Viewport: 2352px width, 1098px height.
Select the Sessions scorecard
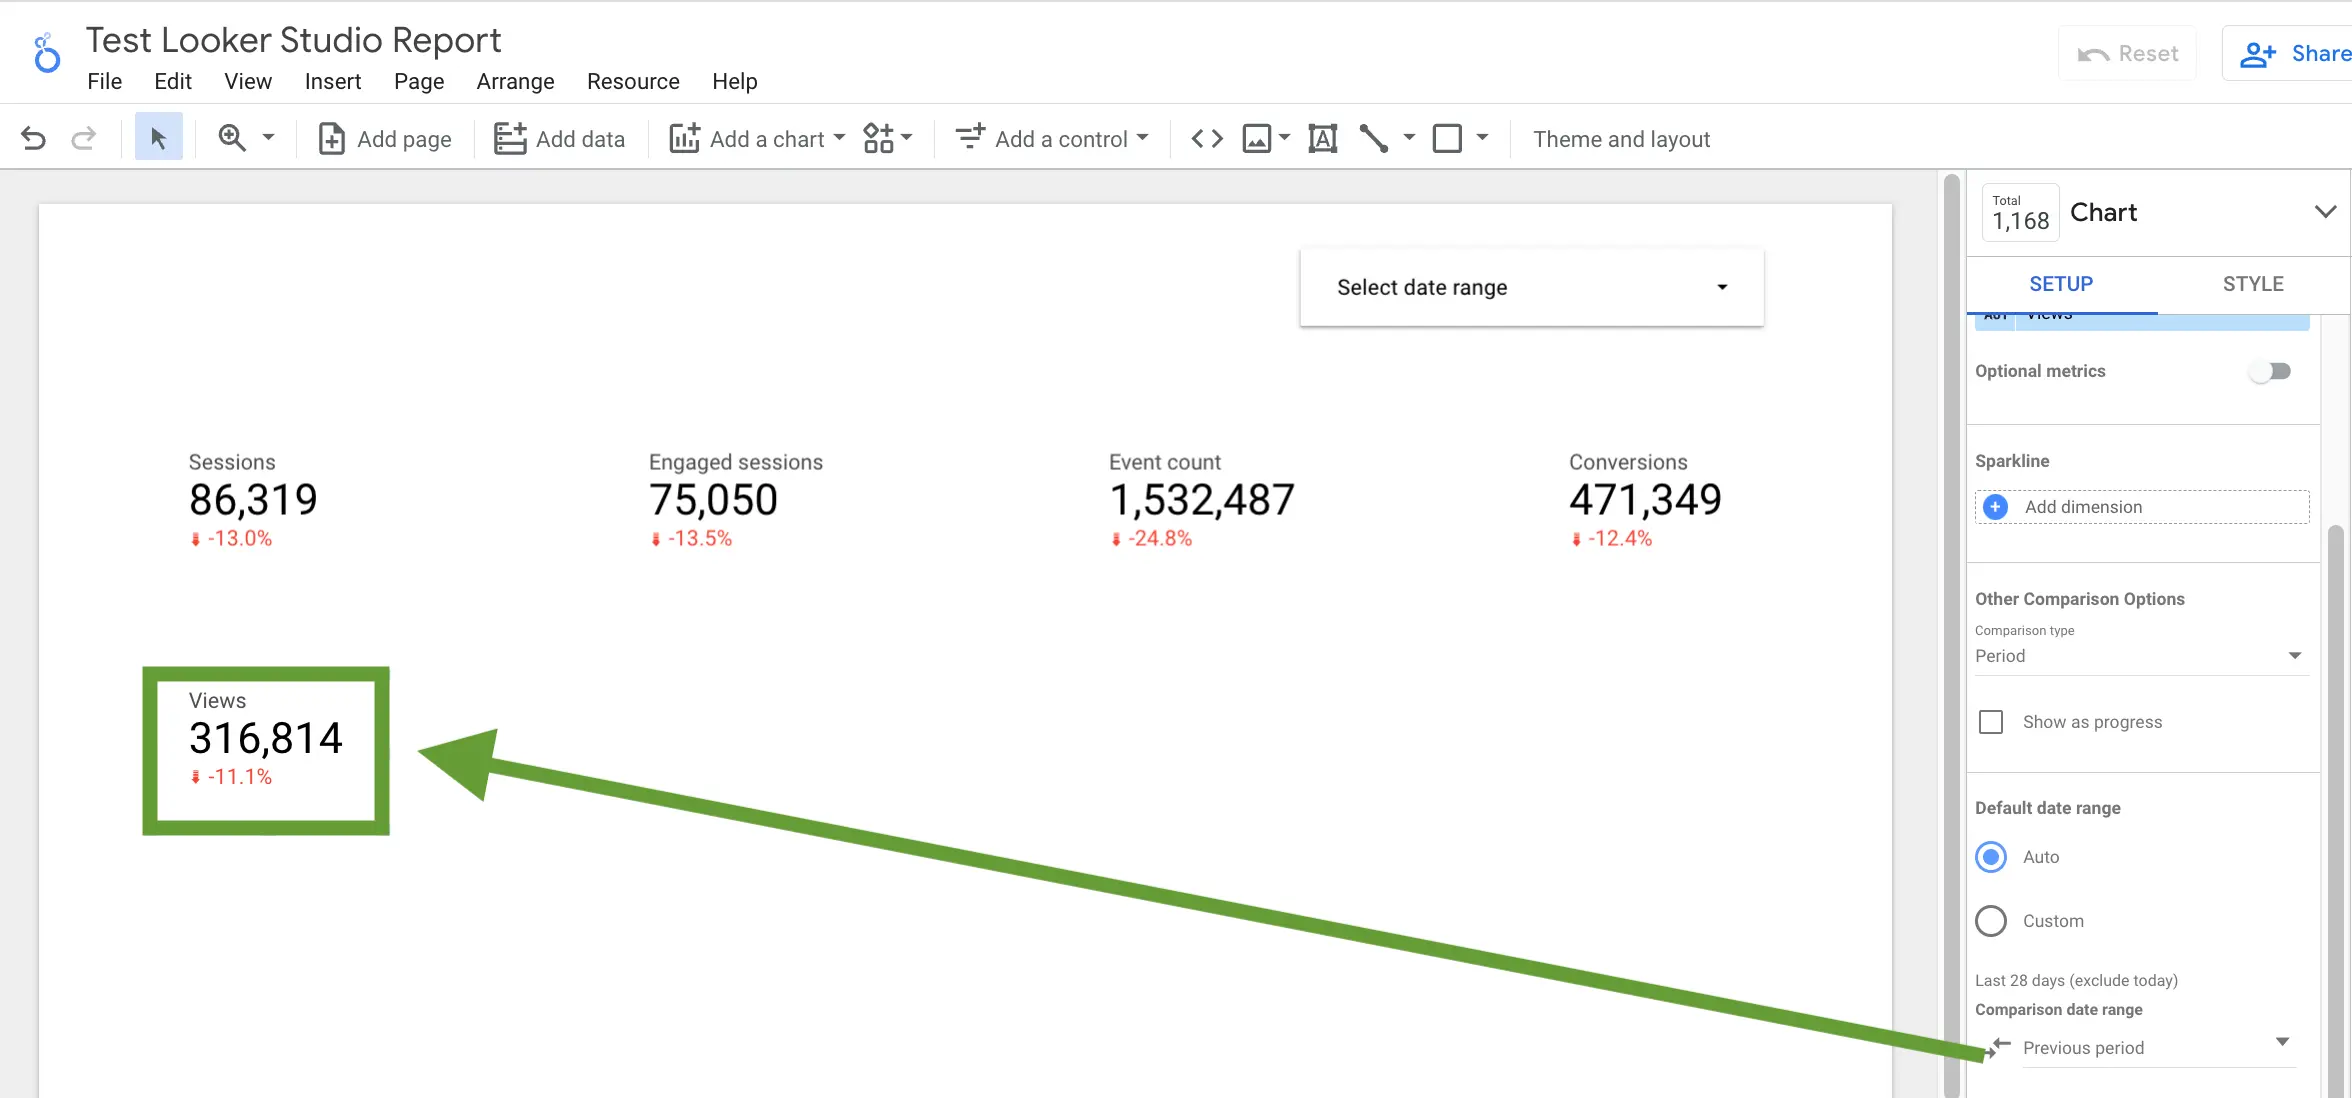coord(253,499)
